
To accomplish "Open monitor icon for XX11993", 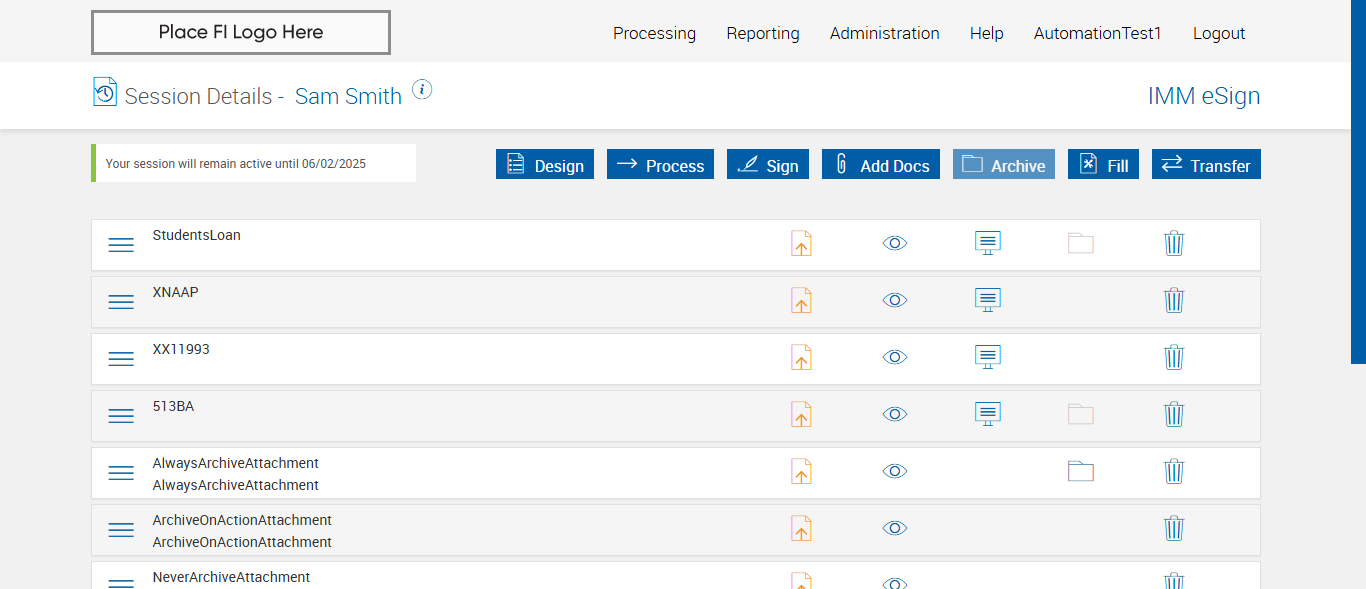I will (x=988, y=357).
